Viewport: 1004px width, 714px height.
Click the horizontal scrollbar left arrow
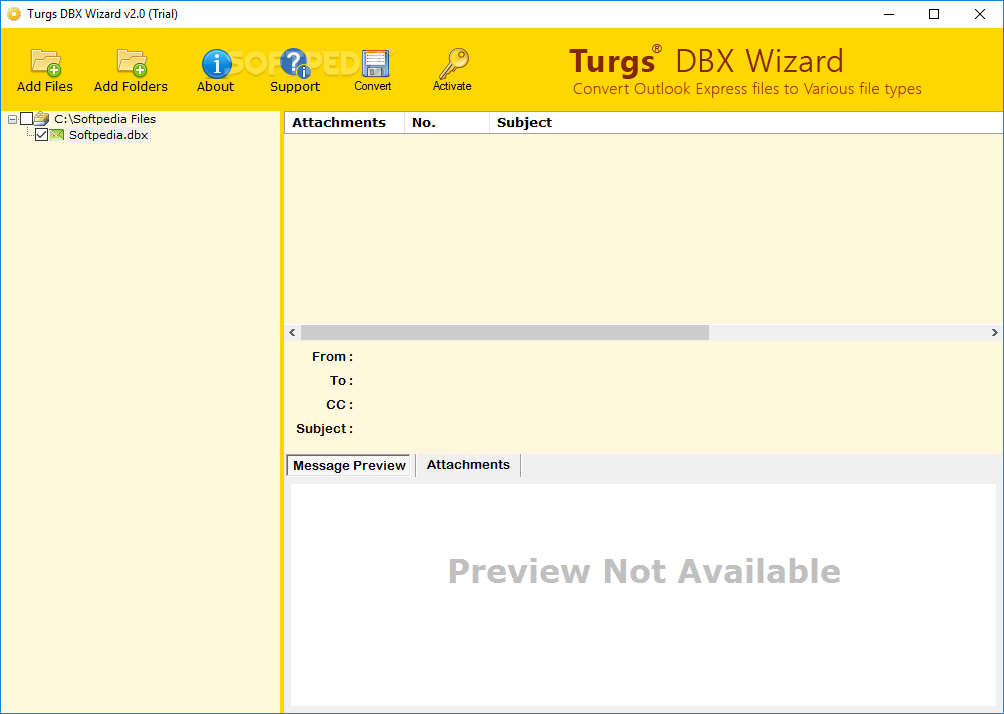(293, 332)
